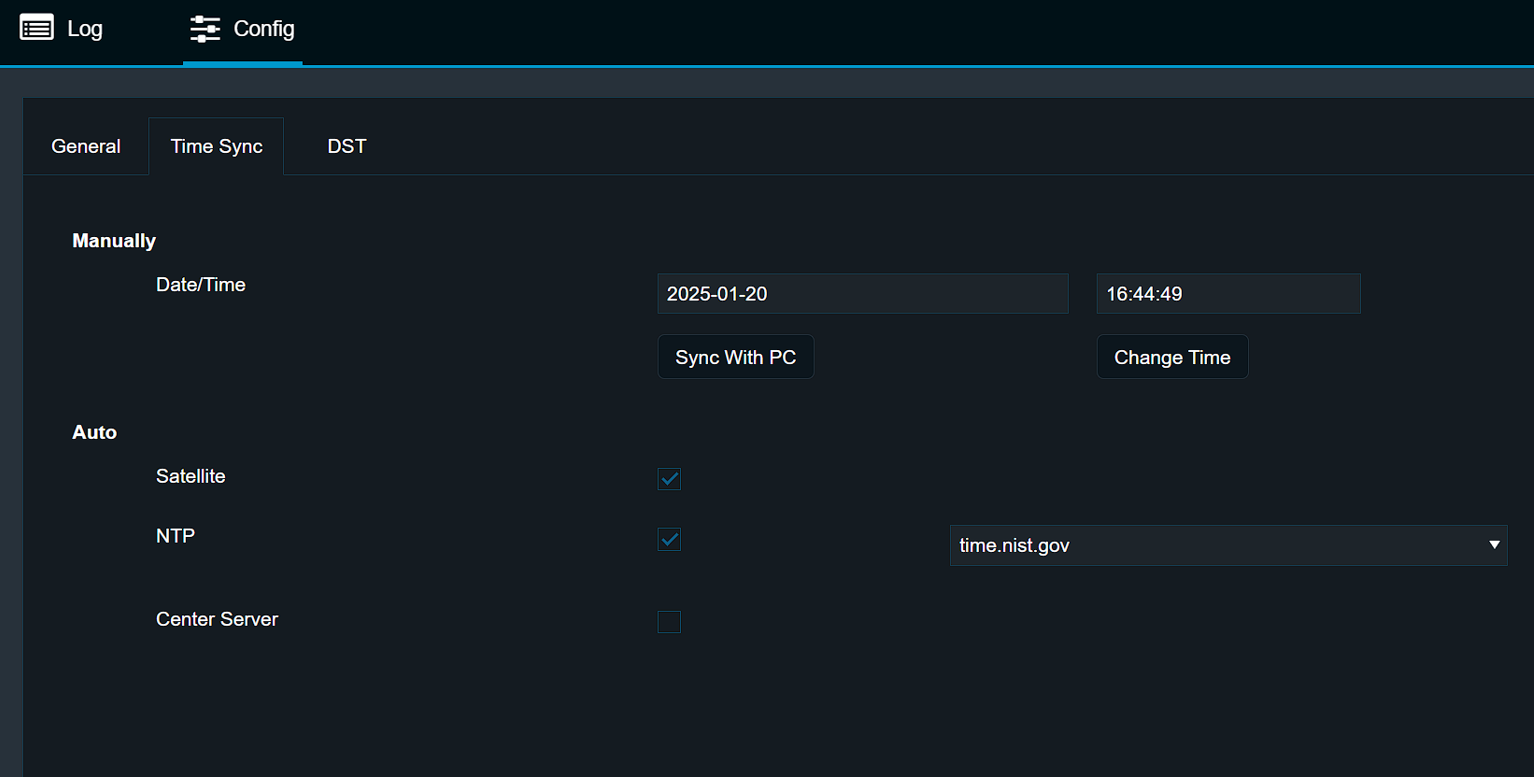This screenshot has height=777, width=1534.
Task: Click the Satellite option label
Action: pyautogui.click(x=191, y=477)
